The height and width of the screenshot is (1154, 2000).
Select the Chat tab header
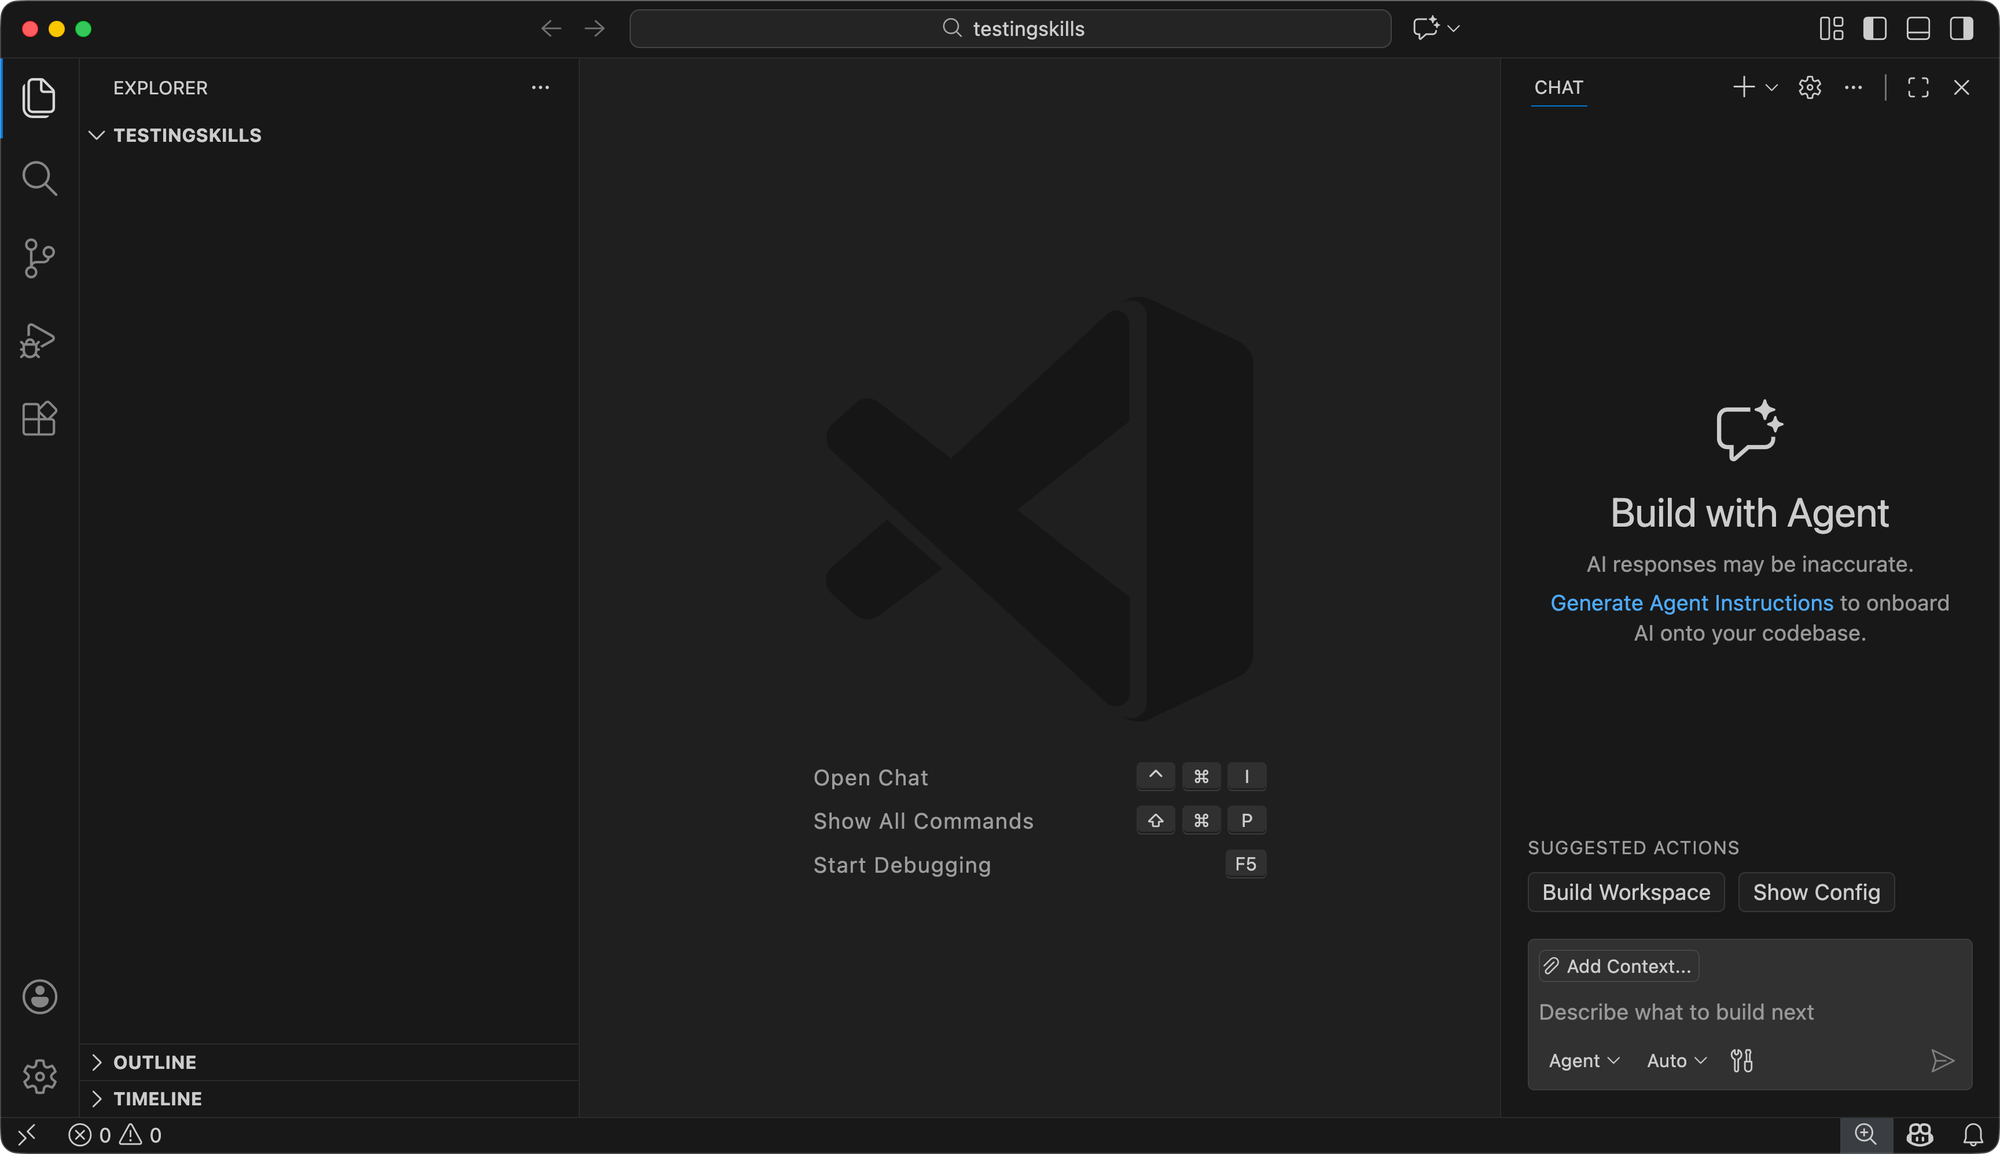[x=1558, y=88]
